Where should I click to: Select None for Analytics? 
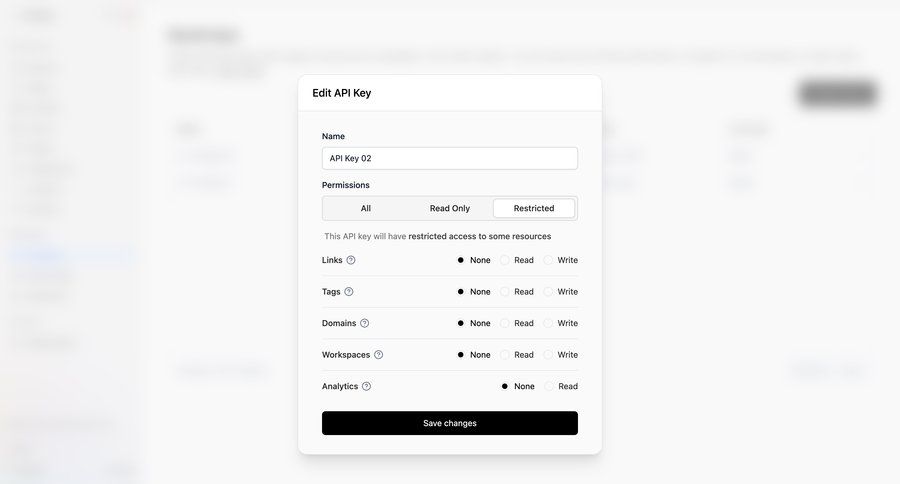click(505, 386)
